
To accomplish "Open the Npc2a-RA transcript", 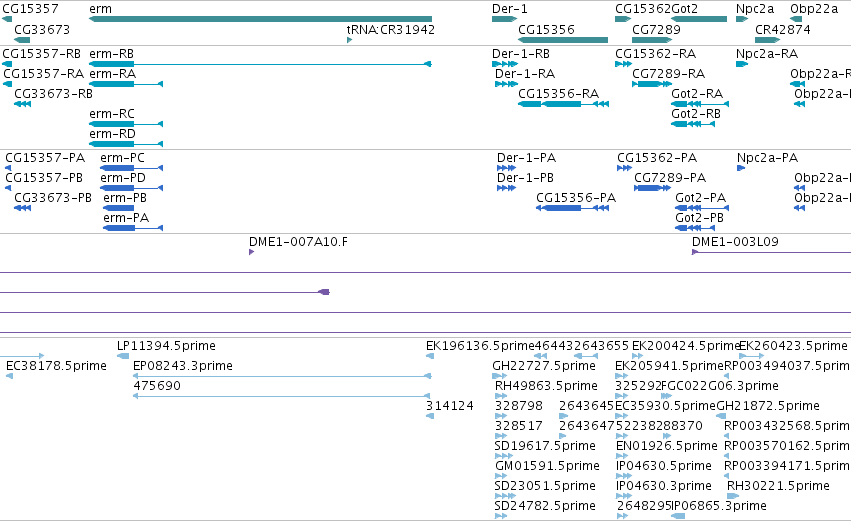I will (x=767, y=54).
